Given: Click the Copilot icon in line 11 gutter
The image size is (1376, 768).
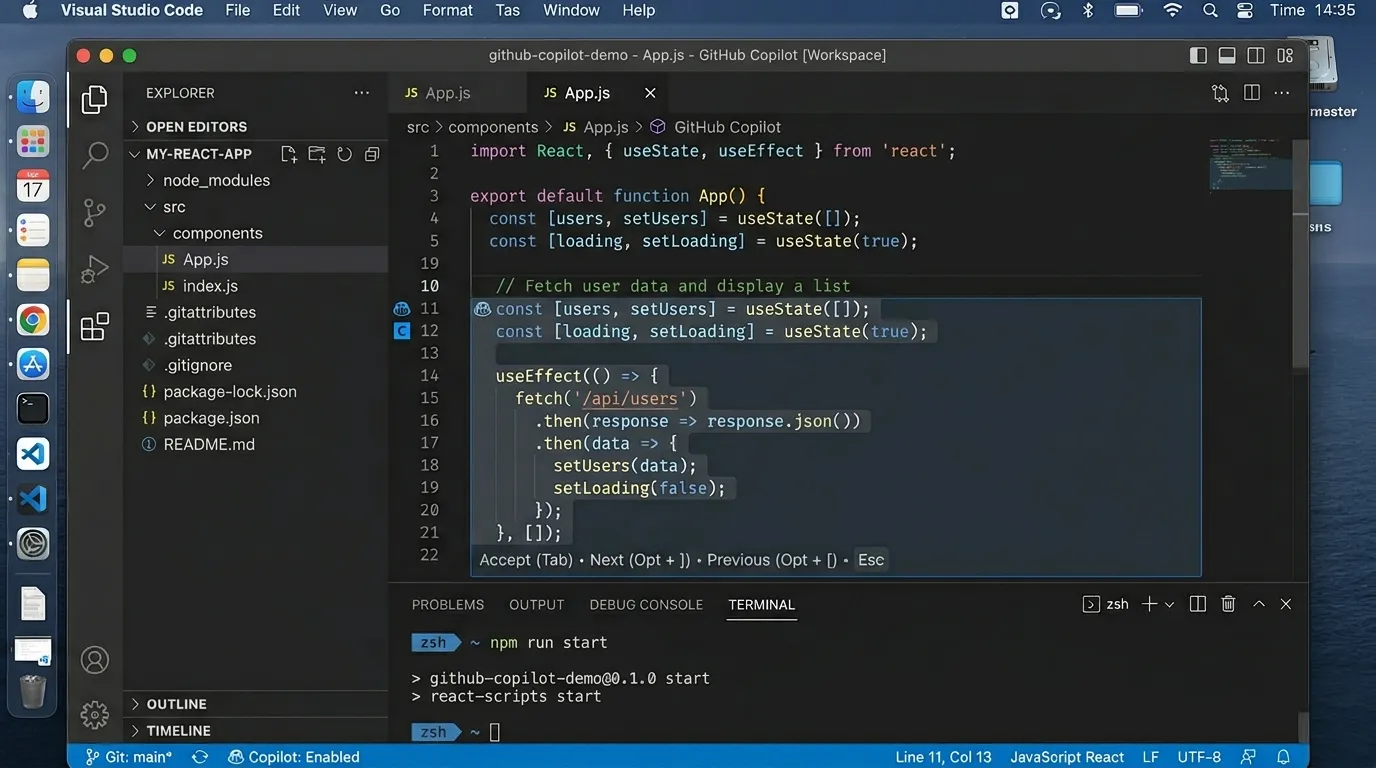Looking at the screenshot, I should pos(402,309).
